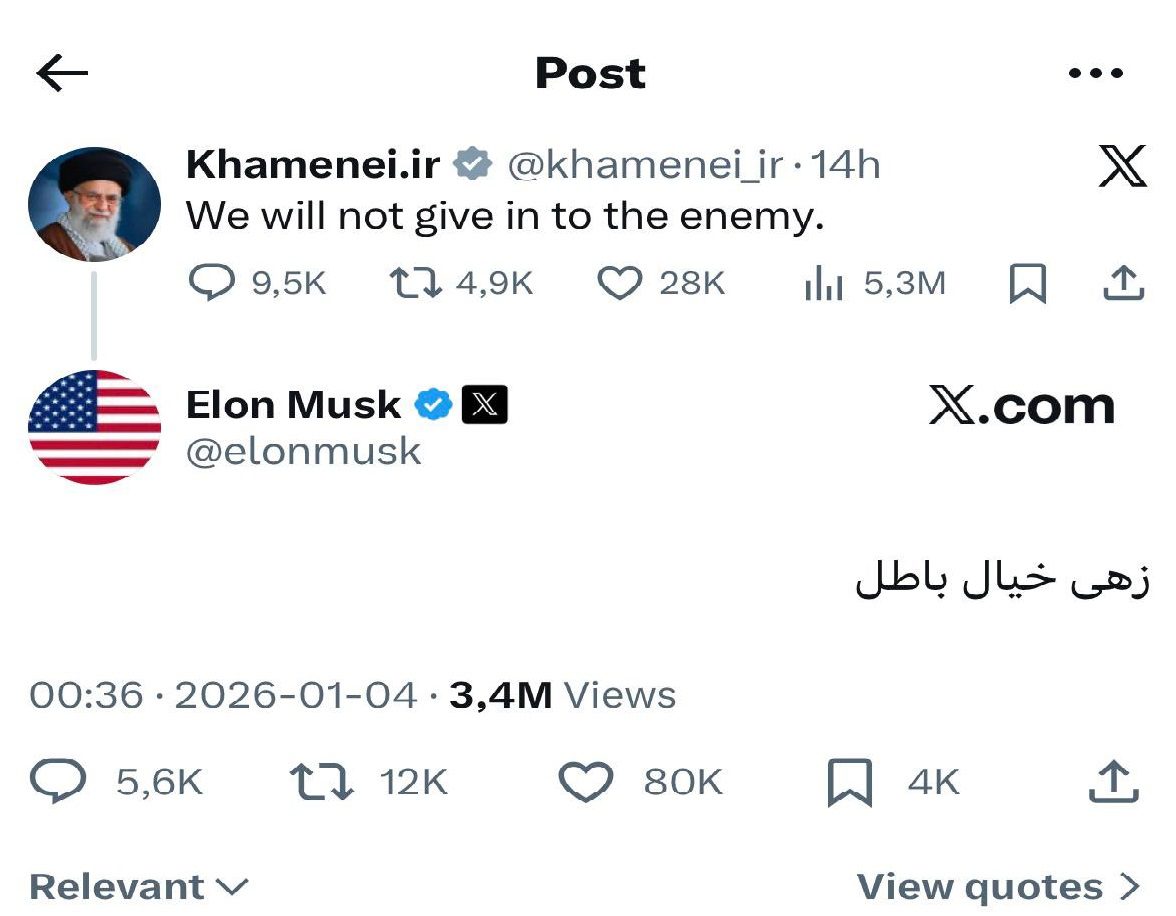Repost Elon Musk's post

pos(321,782)
